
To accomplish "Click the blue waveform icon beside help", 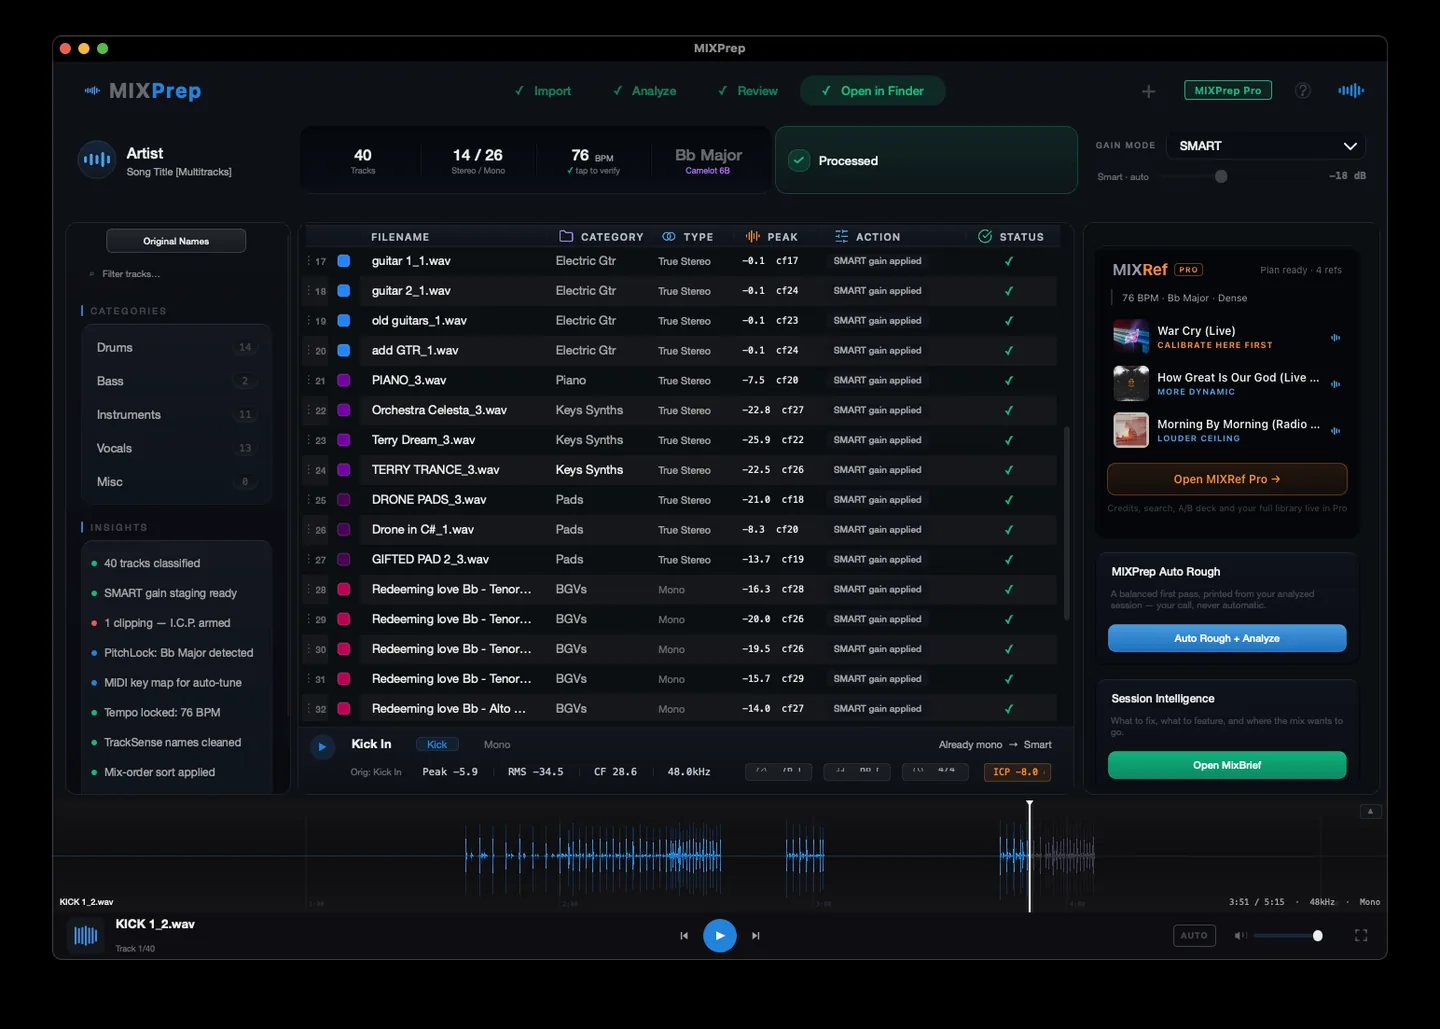I will tap(1351, 90).
